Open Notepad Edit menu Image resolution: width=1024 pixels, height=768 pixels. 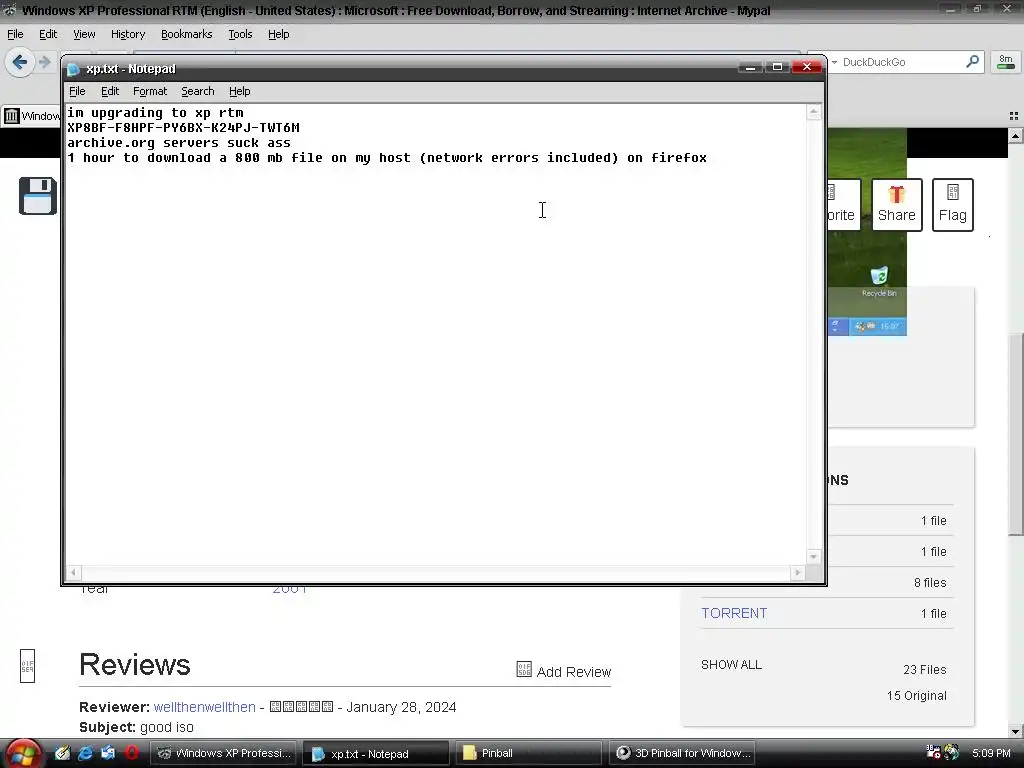tap(110, 91)
